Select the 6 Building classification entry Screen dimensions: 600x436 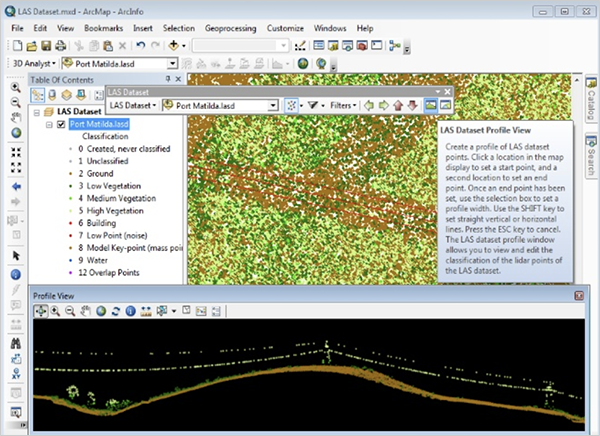click(x=97, y=223)
